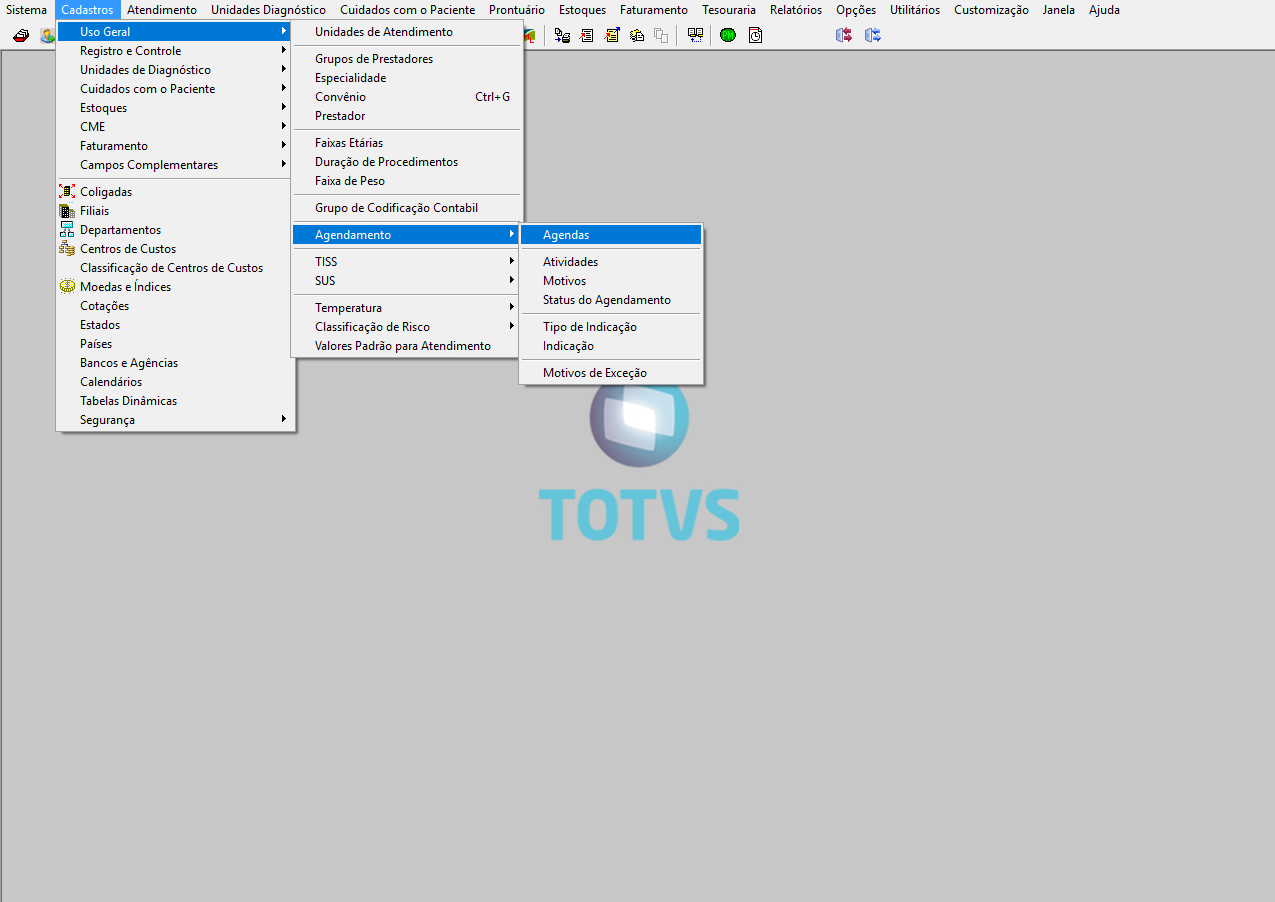Image resolution: width=1275 pixels, height=902 pixels.
Task: Click the green PM circle toolbar icon
Action: (728, 35)
